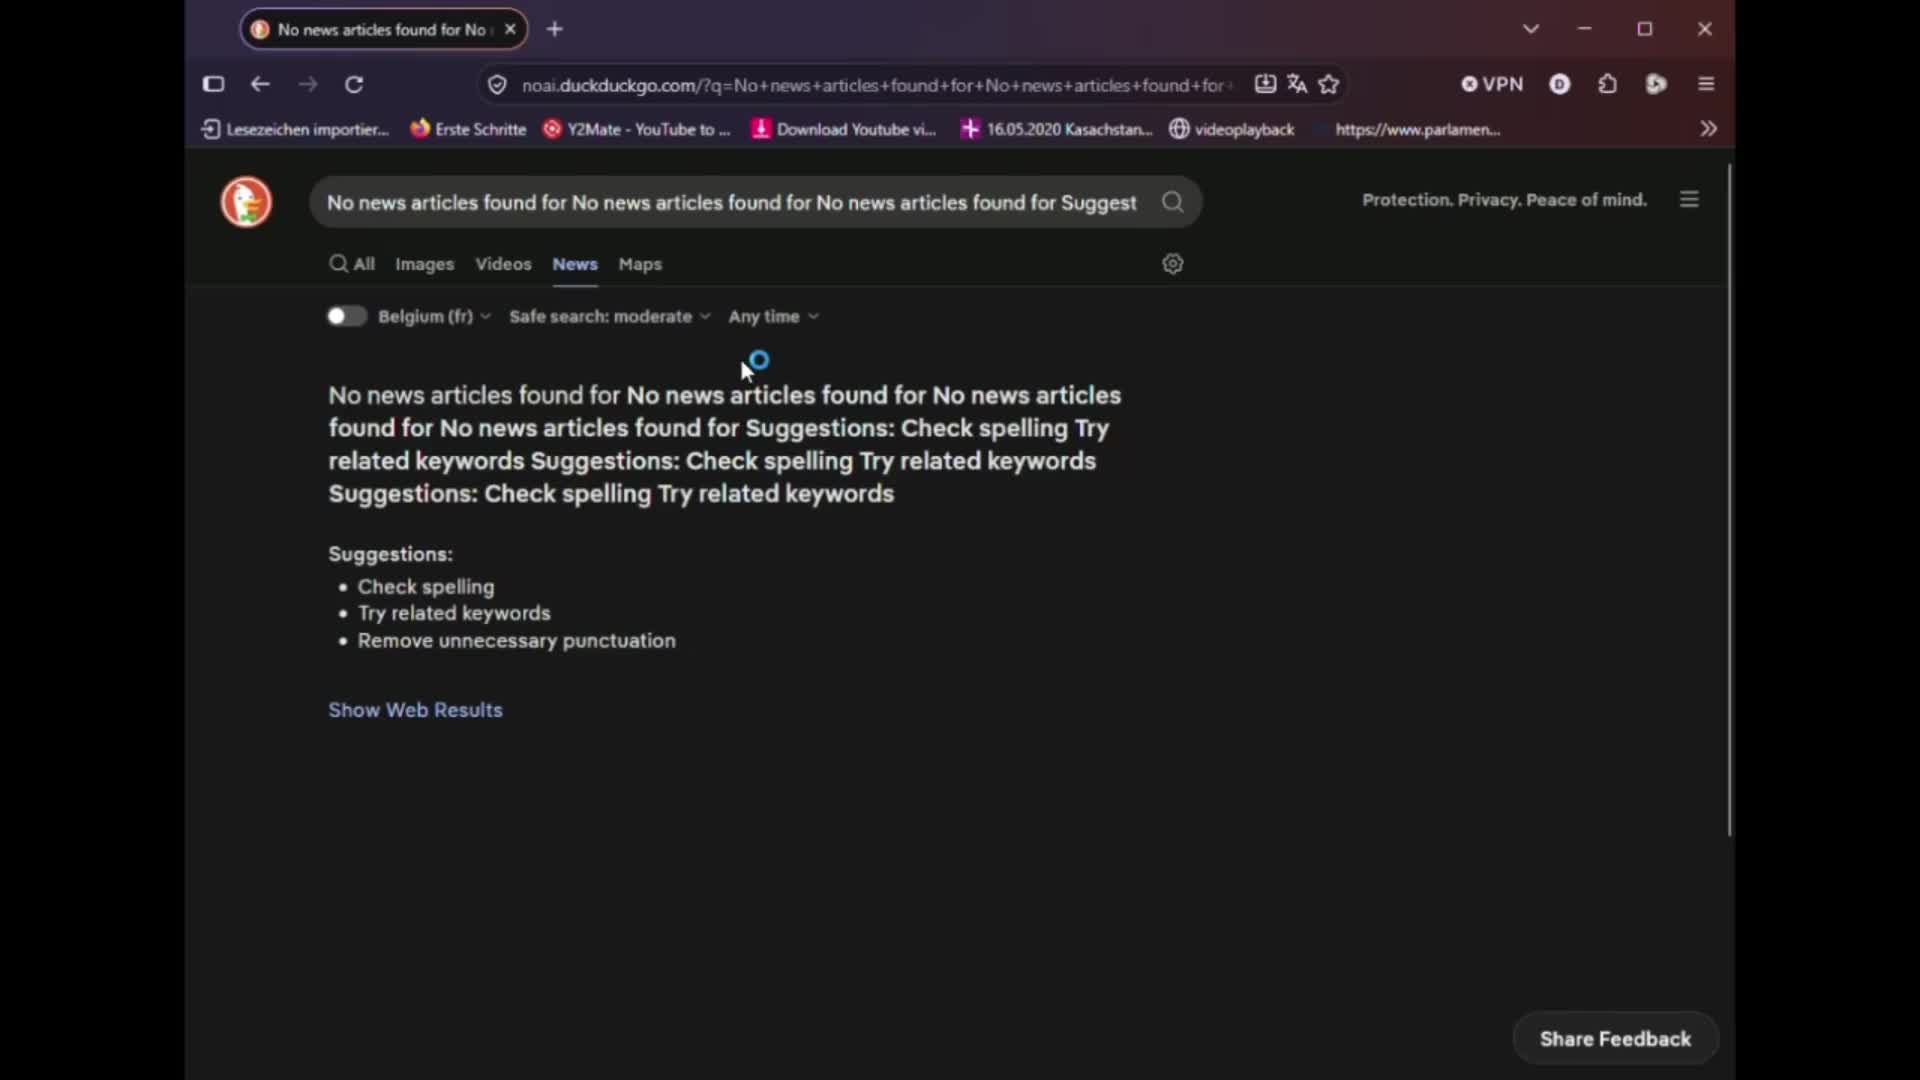Click the 'Suggestions:' heading text

[x=390, y=554]
